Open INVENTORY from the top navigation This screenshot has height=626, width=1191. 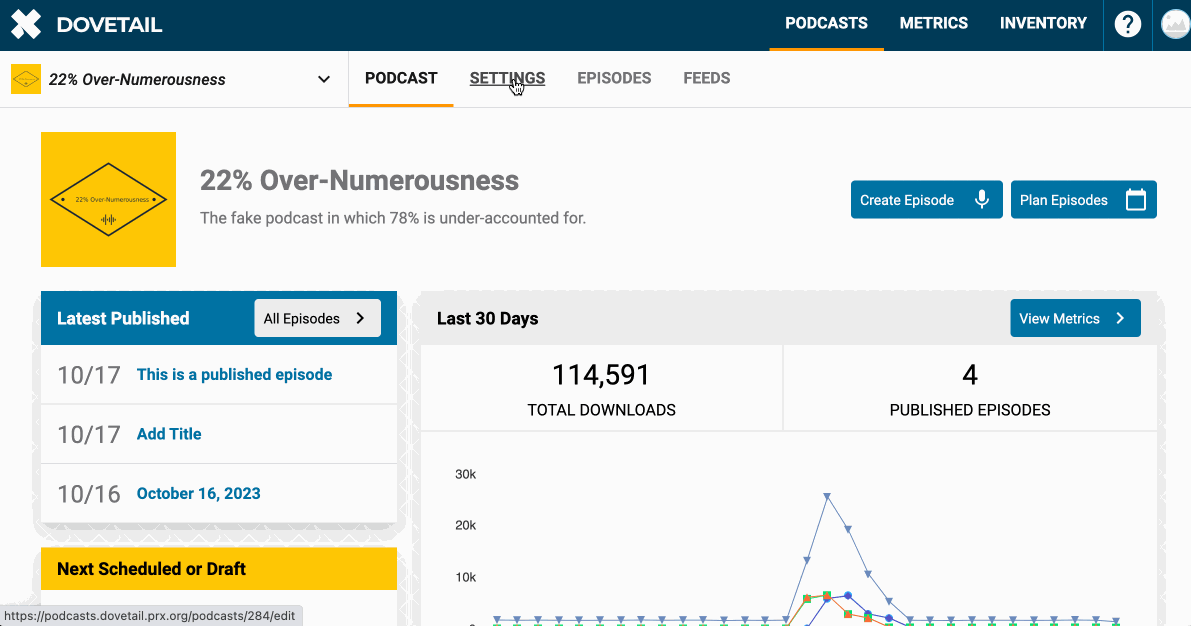click(1043, 23)
